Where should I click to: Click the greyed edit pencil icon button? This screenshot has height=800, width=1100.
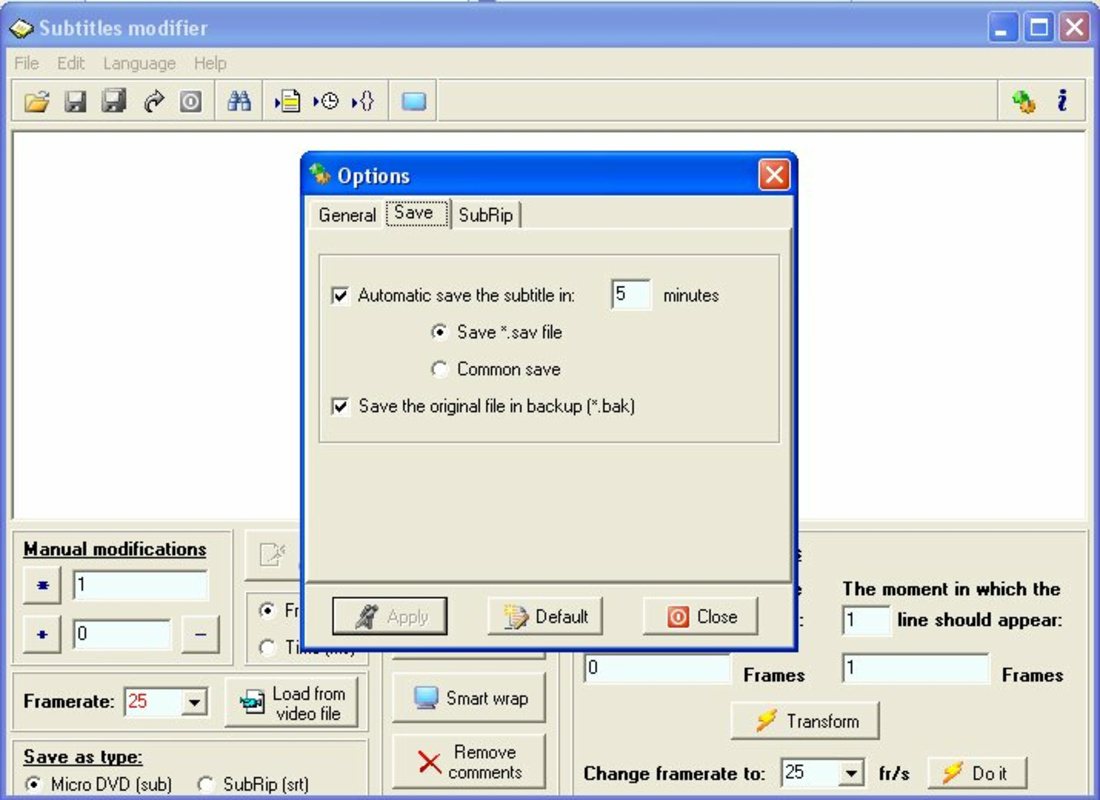click(x=272, y=555)
